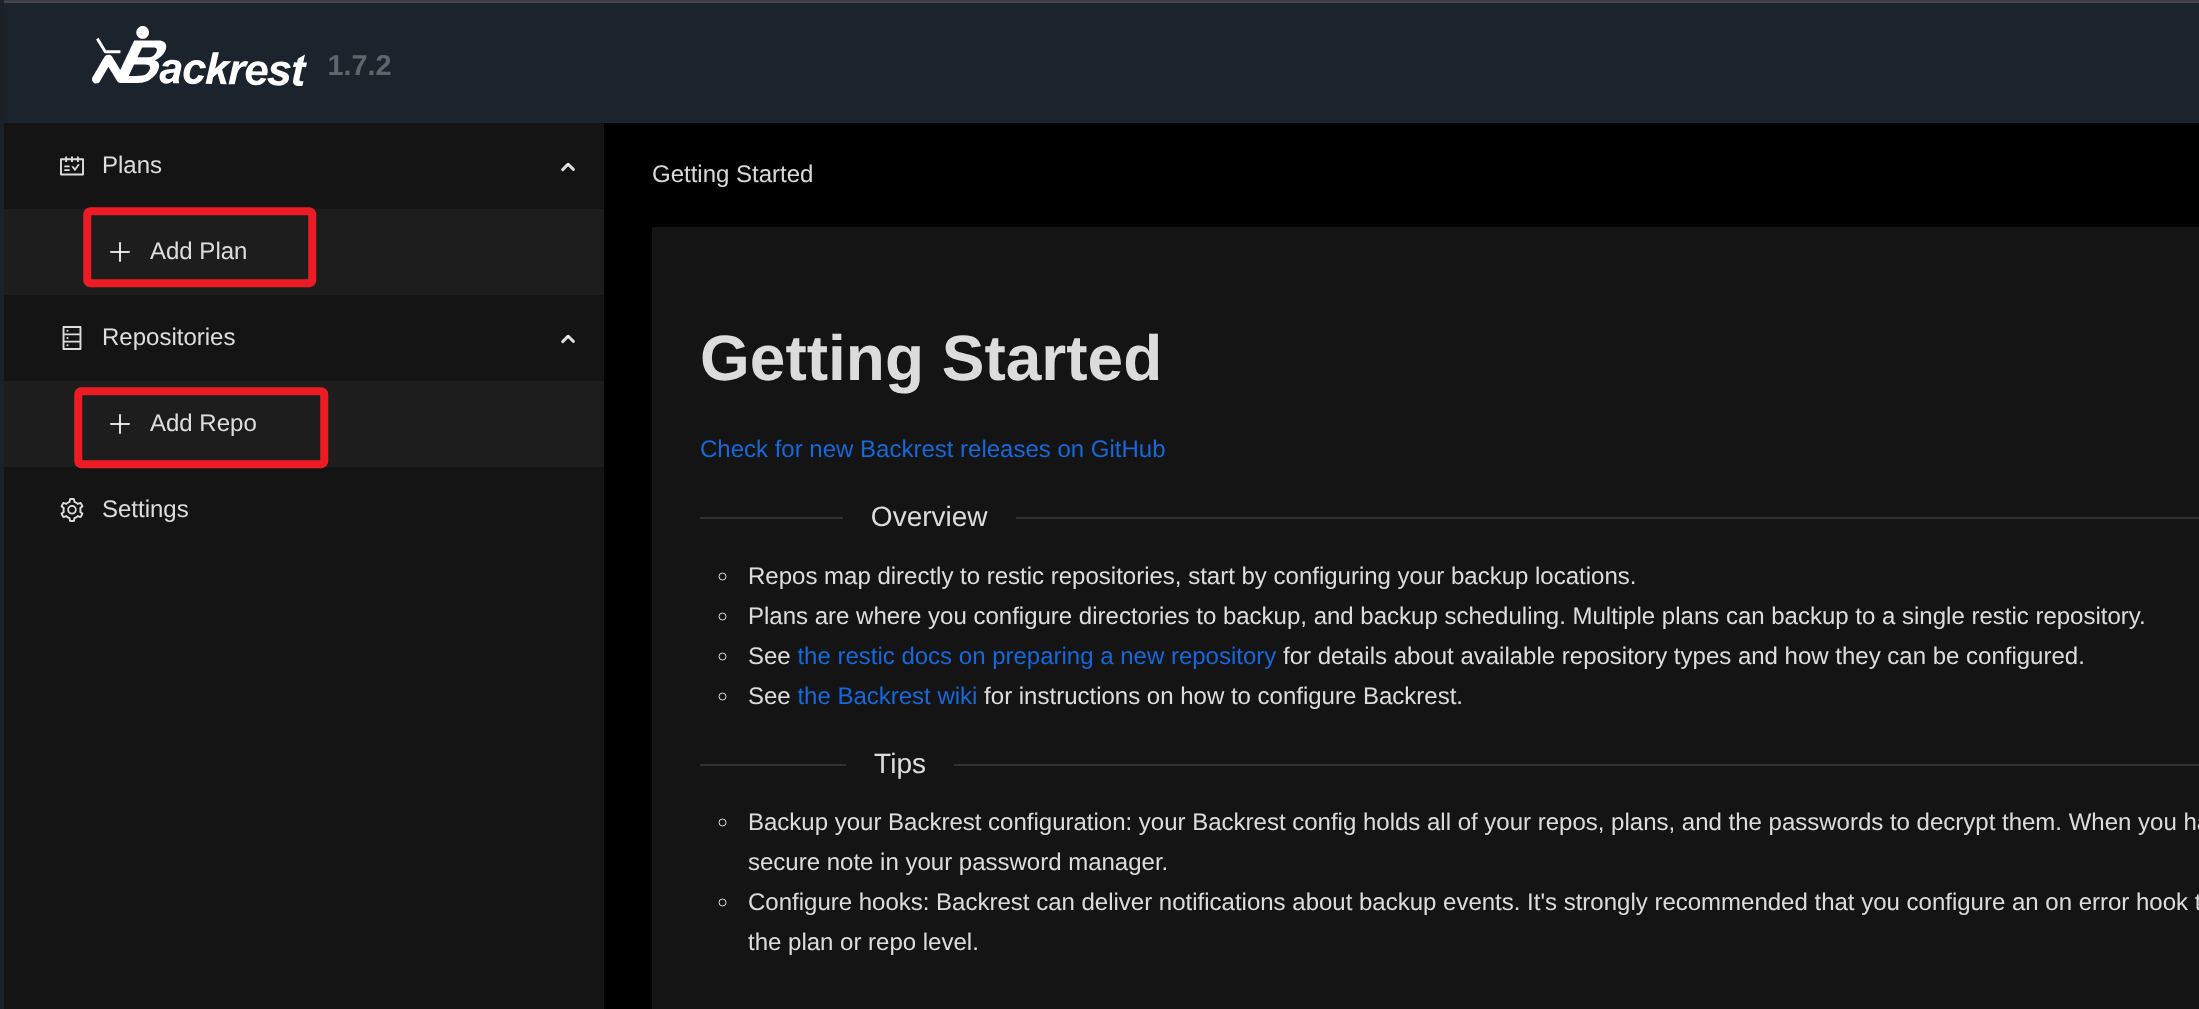The image size is (2199, 1009).
Task: Open the Backrest wiki link
Action: click(x=886, y=696)
